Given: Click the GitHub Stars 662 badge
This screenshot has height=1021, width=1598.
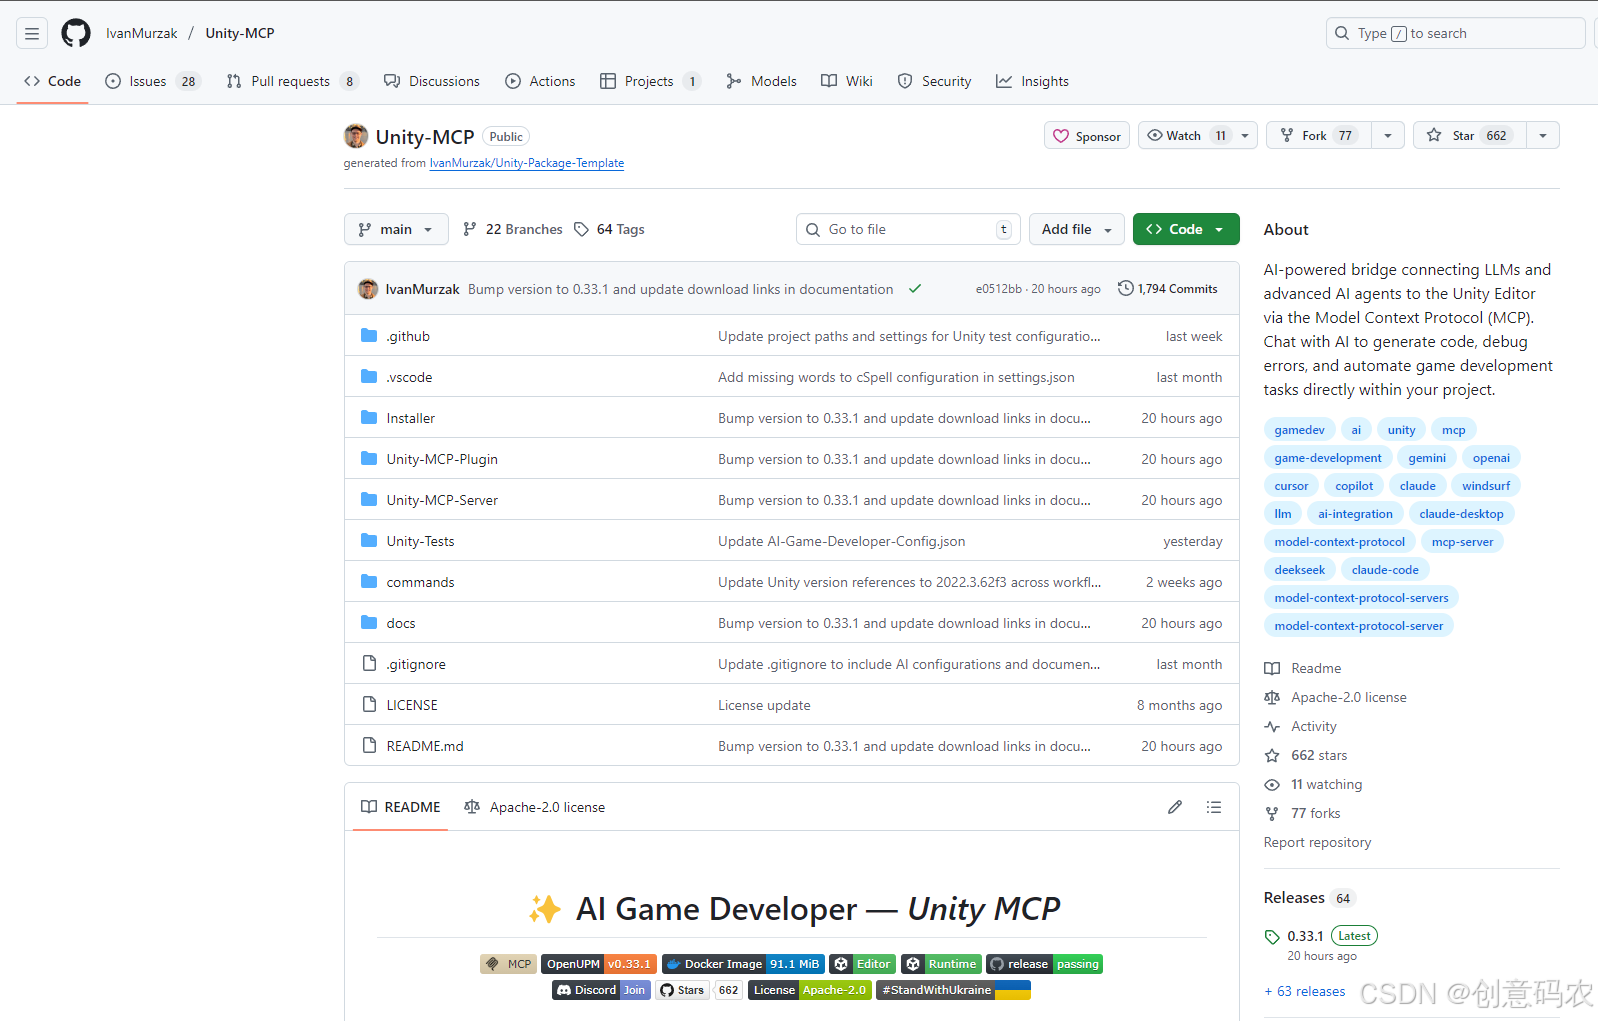Looking at the screenshot, I should pyautogui.click(x=700, y=990).
